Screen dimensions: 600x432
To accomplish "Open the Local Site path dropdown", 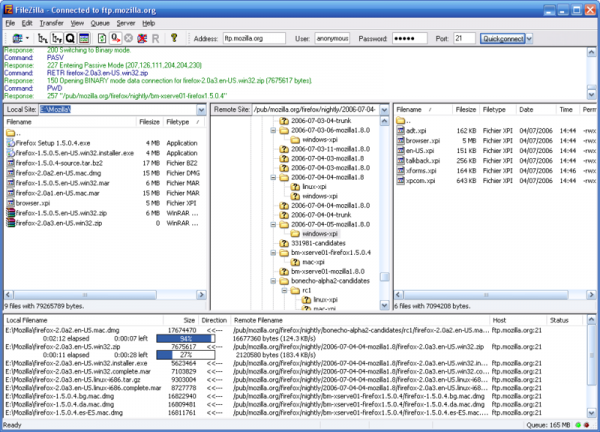I will point(201,110).
